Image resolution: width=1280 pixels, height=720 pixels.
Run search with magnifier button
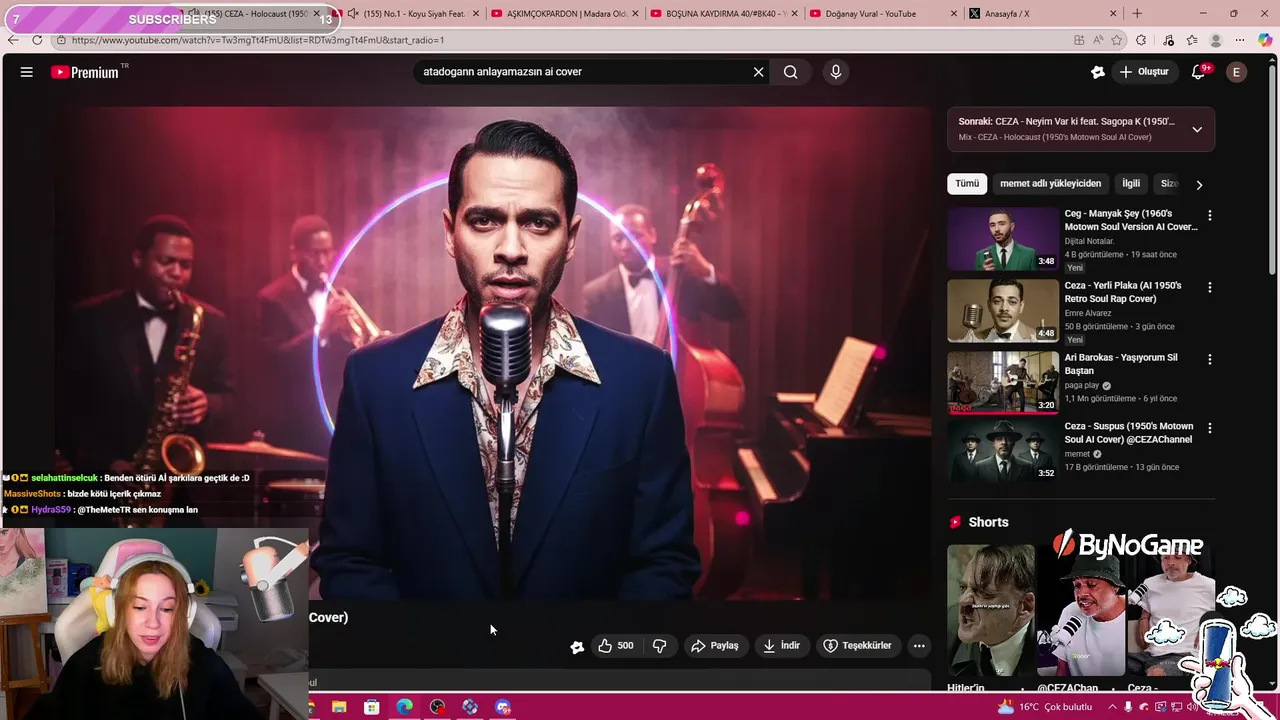[791, 72]
